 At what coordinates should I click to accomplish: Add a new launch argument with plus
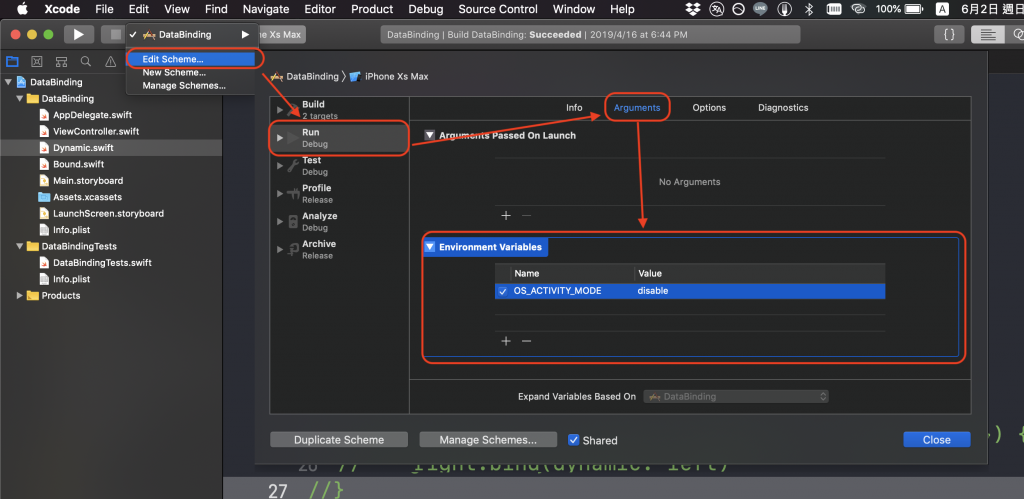click(x=505, y=215)
